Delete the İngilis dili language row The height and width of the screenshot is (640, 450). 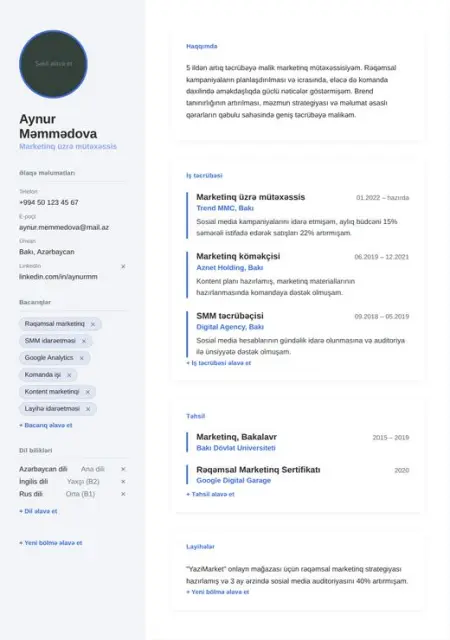point(123,482)
